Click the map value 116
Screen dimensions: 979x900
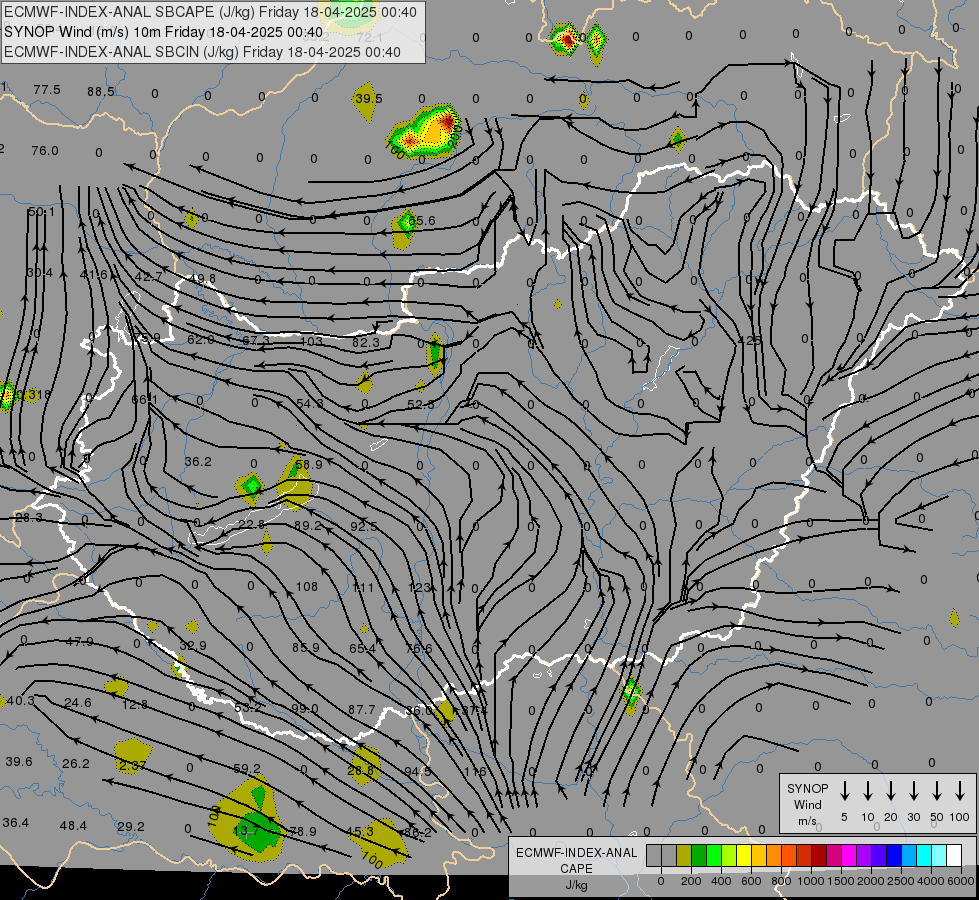[475, 771]
